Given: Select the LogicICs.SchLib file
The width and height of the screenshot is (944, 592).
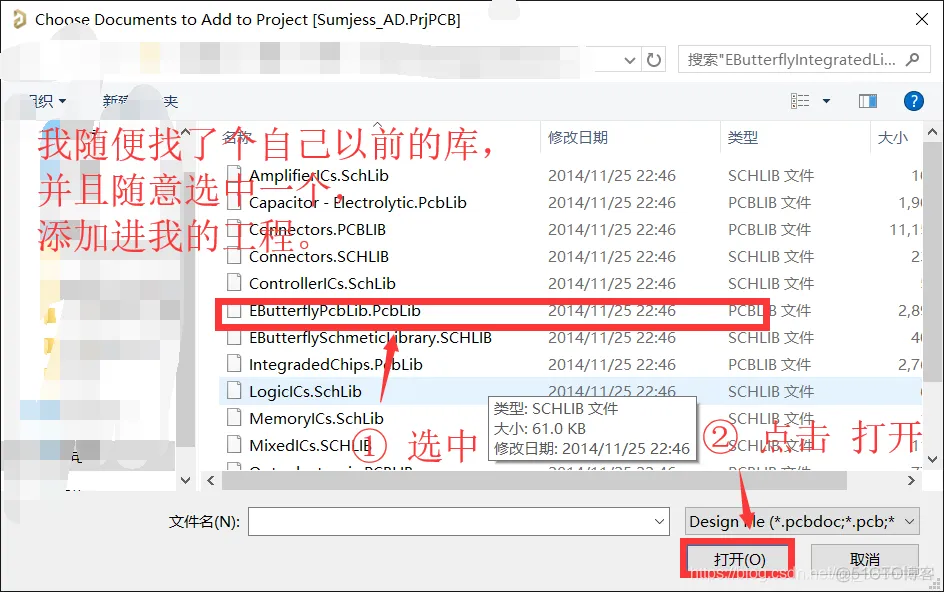Looking at the screenshot, I should click(x=305, y=392).
